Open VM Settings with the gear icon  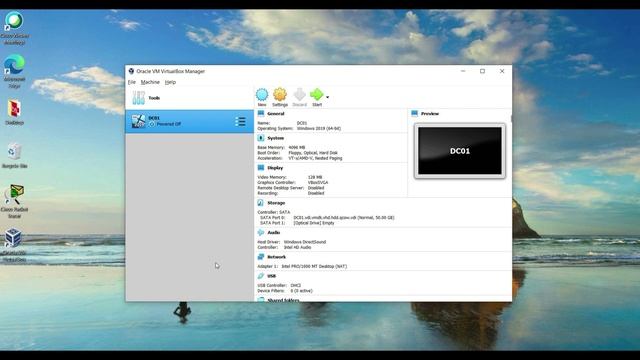coord(280,95)
